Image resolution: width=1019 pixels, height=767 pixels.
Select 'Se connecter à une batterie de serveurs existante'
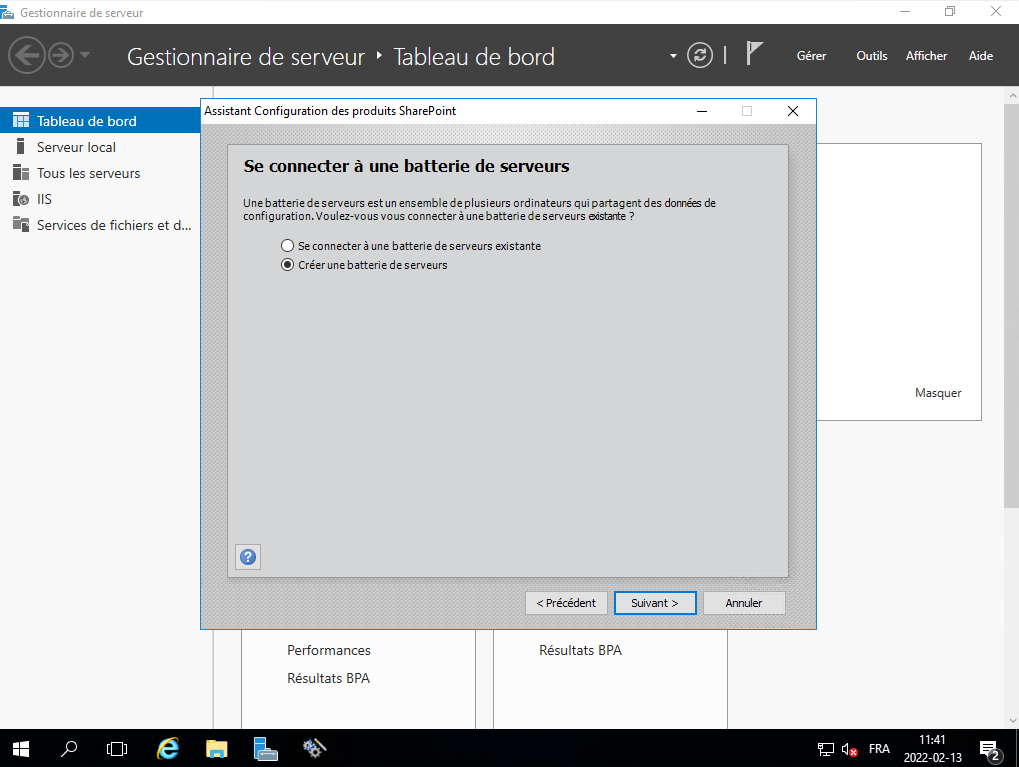tap(411, 246)
